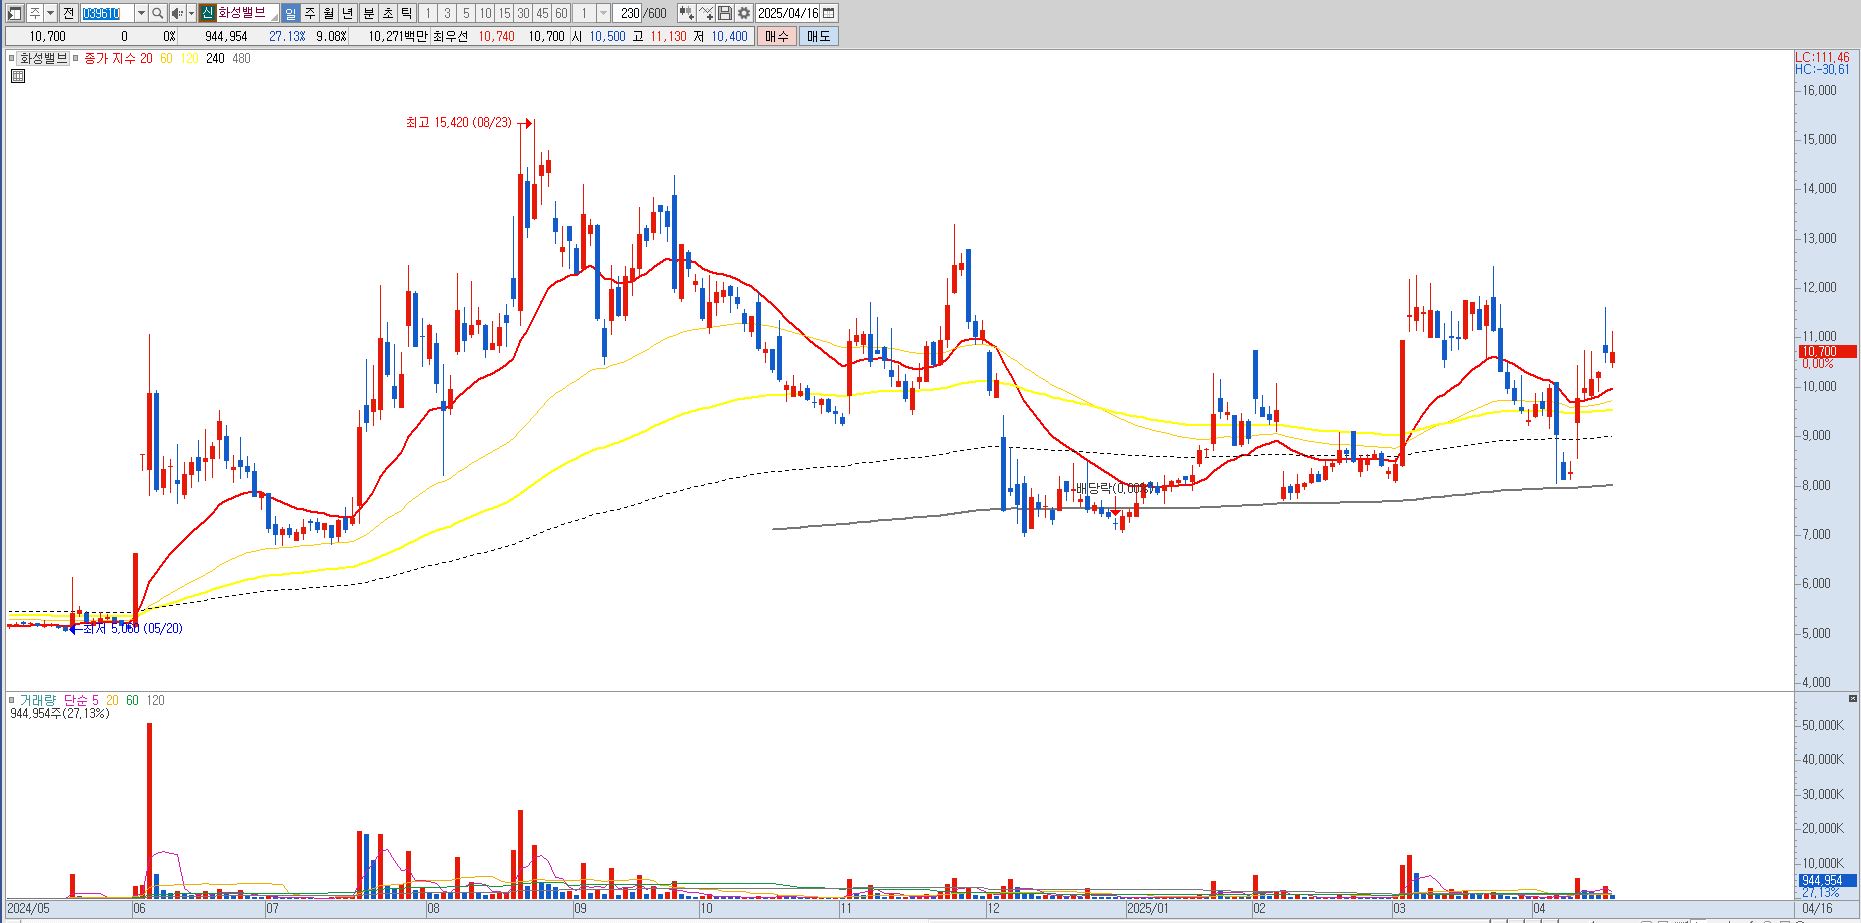Click the volume pane close icon at right edge
This screenshot has height=923, width=1861.
point(1853,698)
